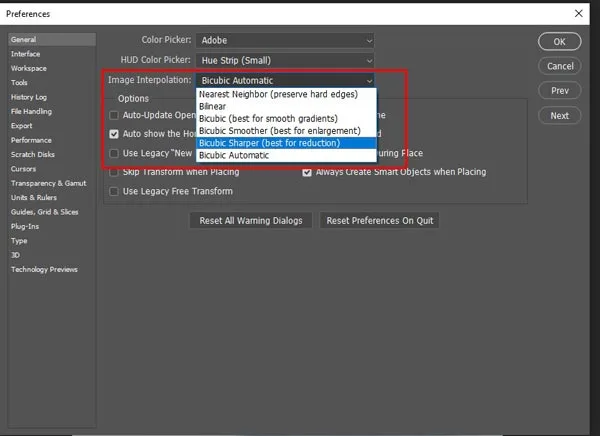
Task: Open the HUD Color Picker dropdown
Action: coord(285,60)
